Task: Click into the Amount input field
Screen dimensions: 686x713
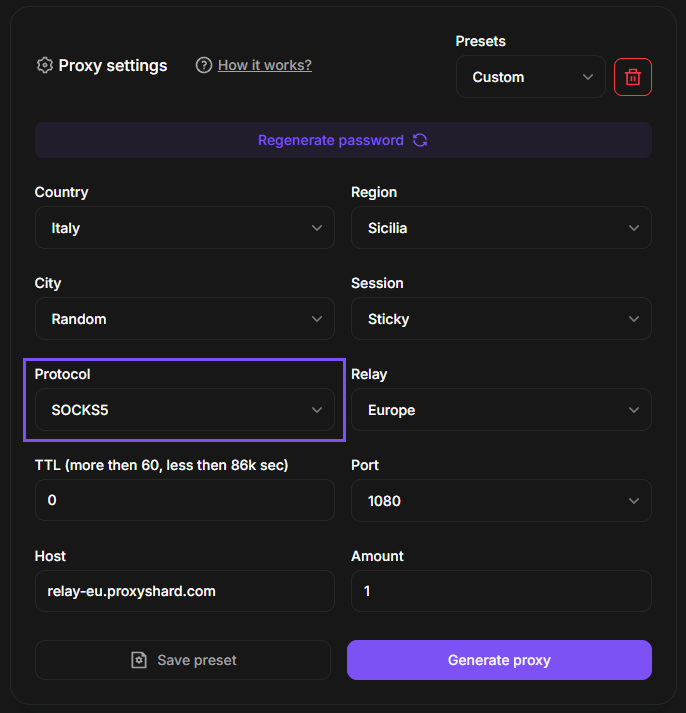Action: coord(501,591)
